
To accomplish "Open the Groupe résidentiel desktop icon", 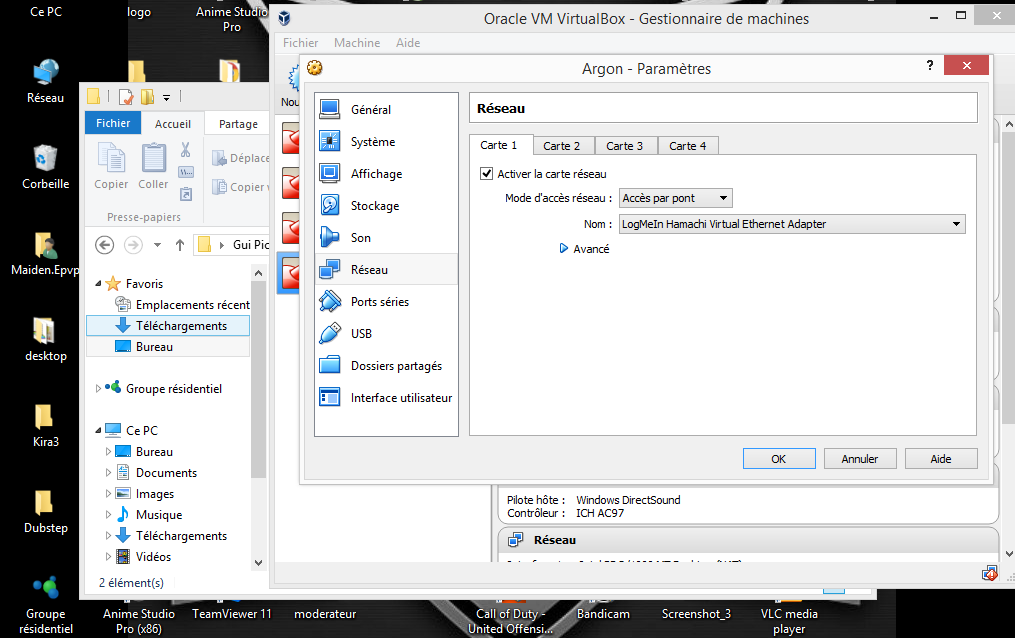I will [45, 605].
